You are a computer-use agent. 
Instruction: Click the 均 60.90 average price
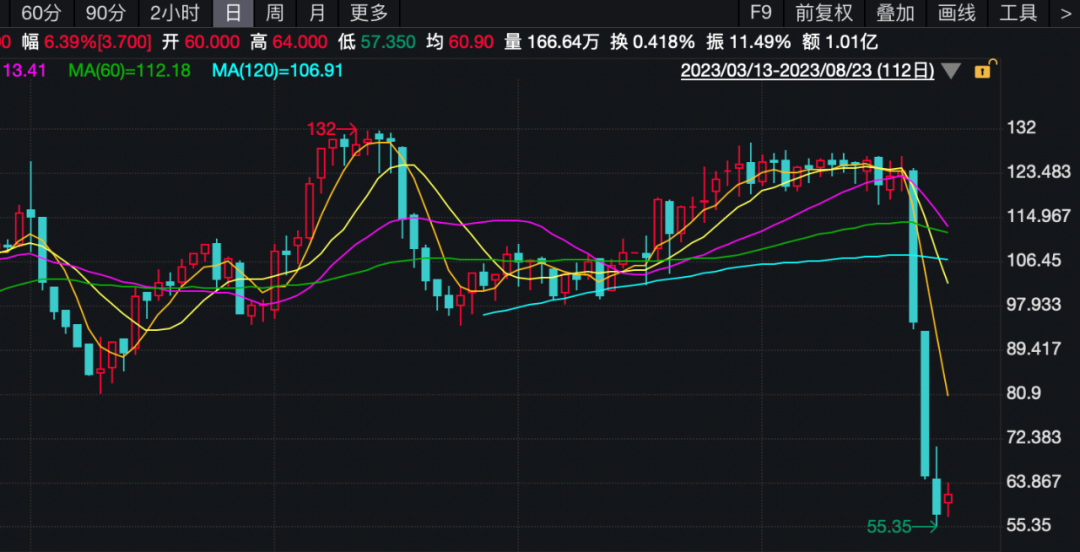tap(459, 42)
